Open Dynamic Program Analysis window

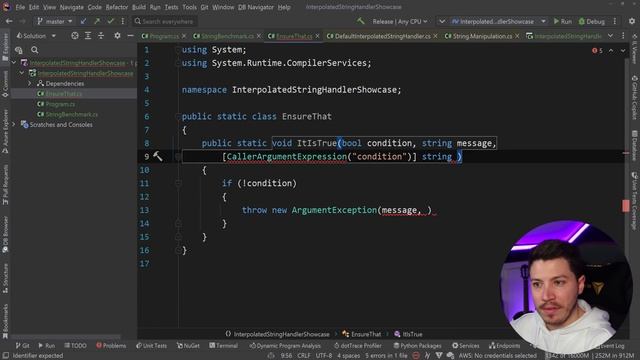coord(285,346)
